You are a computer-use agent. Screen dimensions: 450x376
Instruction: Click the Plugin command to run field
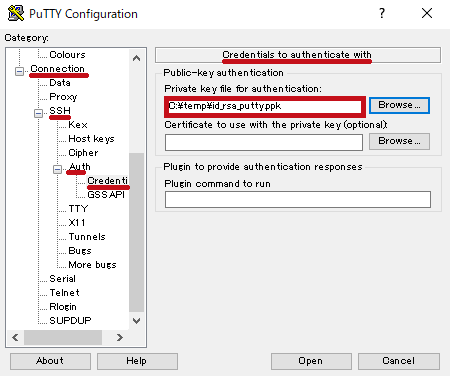(298, 199)
